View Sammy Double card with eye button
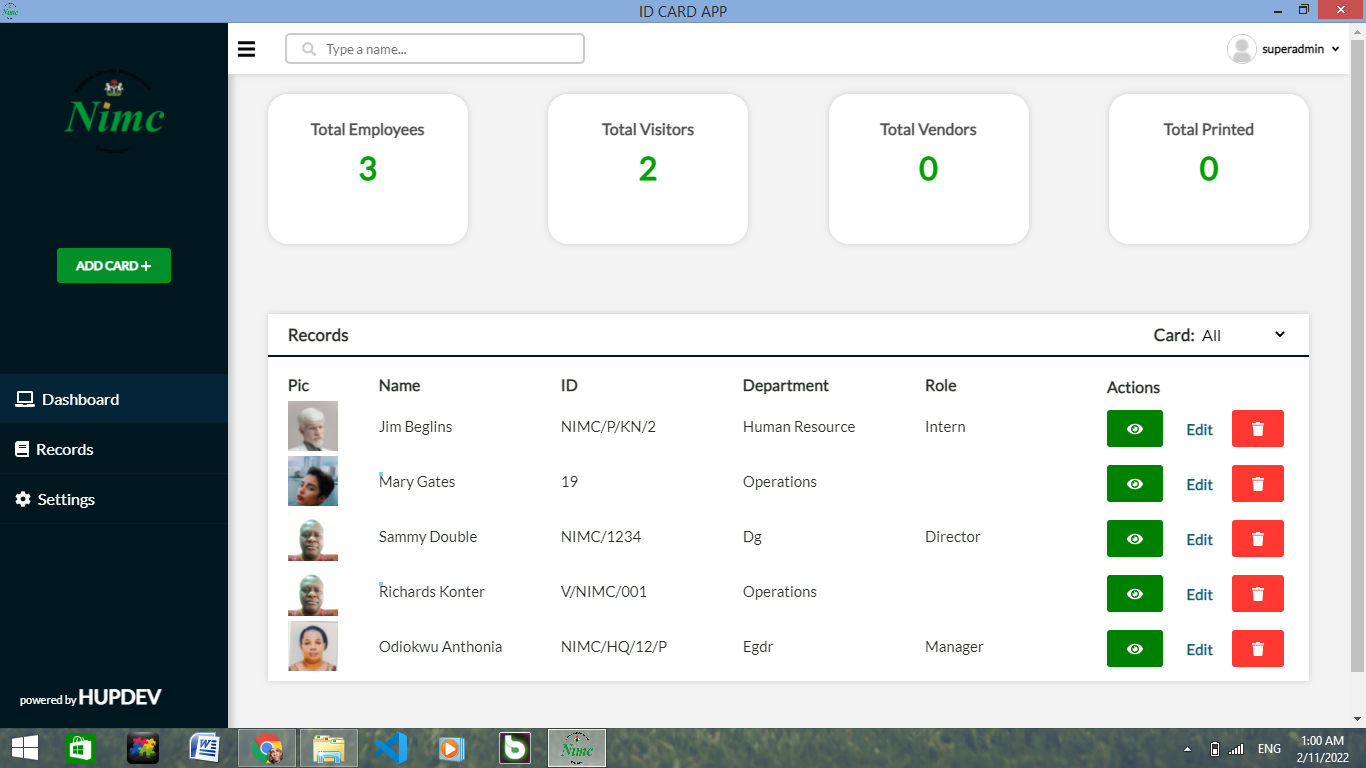This screenshot has height=768, width=1366. click(1135, 538)
